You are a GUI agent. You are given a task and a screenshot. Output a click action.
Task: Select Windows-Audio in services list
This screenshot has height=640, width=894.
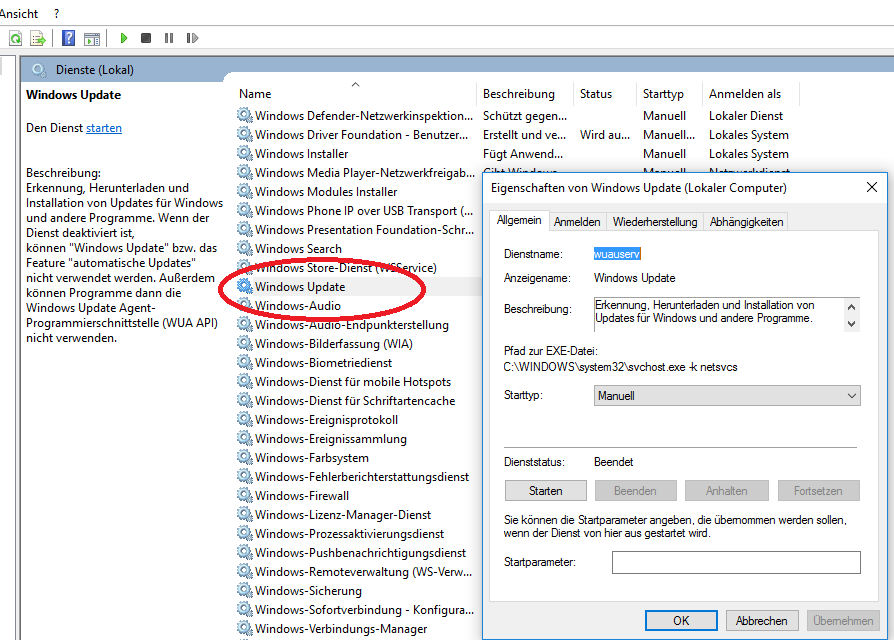[298, 305]
